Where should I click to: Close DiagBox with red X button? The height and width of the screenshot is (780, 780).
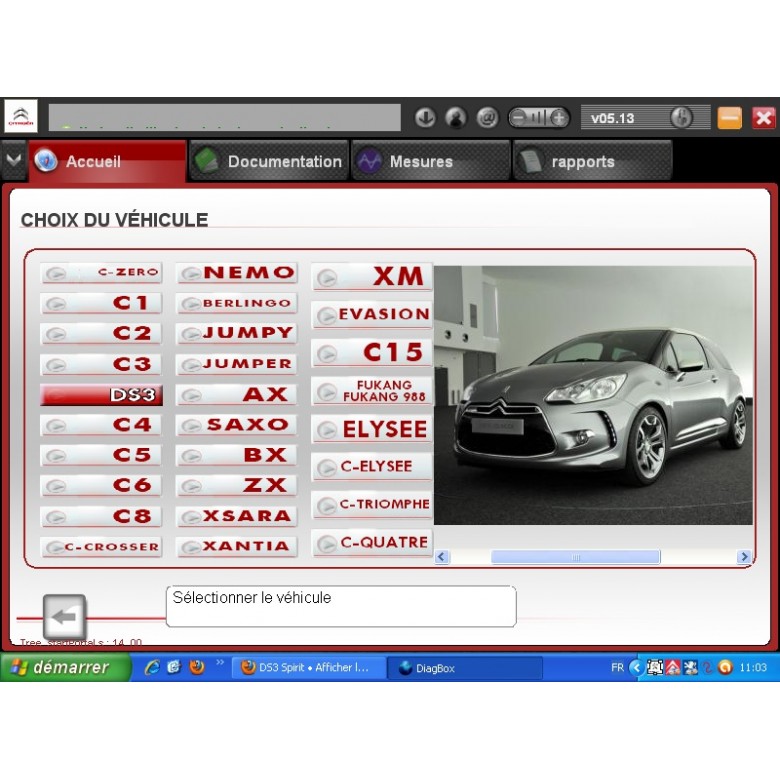tap(764, 118)
